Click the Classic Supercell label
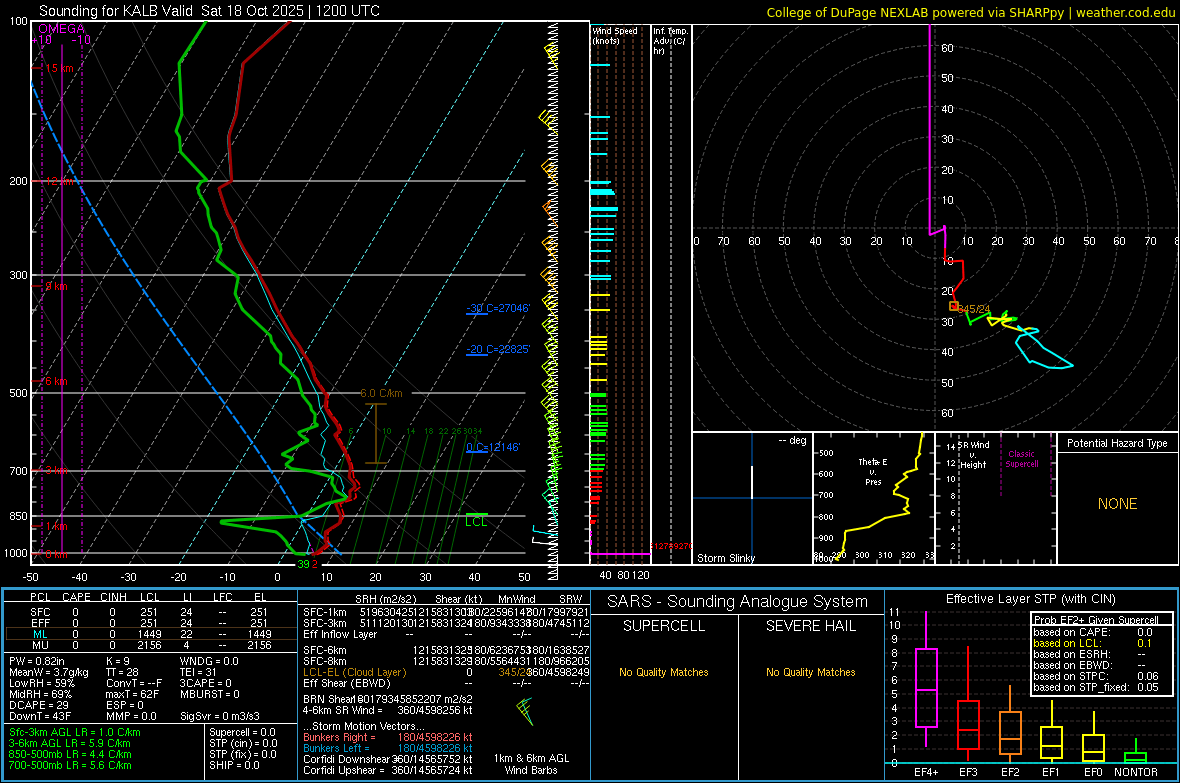Screen dimensions: 1180x783 1021,459
